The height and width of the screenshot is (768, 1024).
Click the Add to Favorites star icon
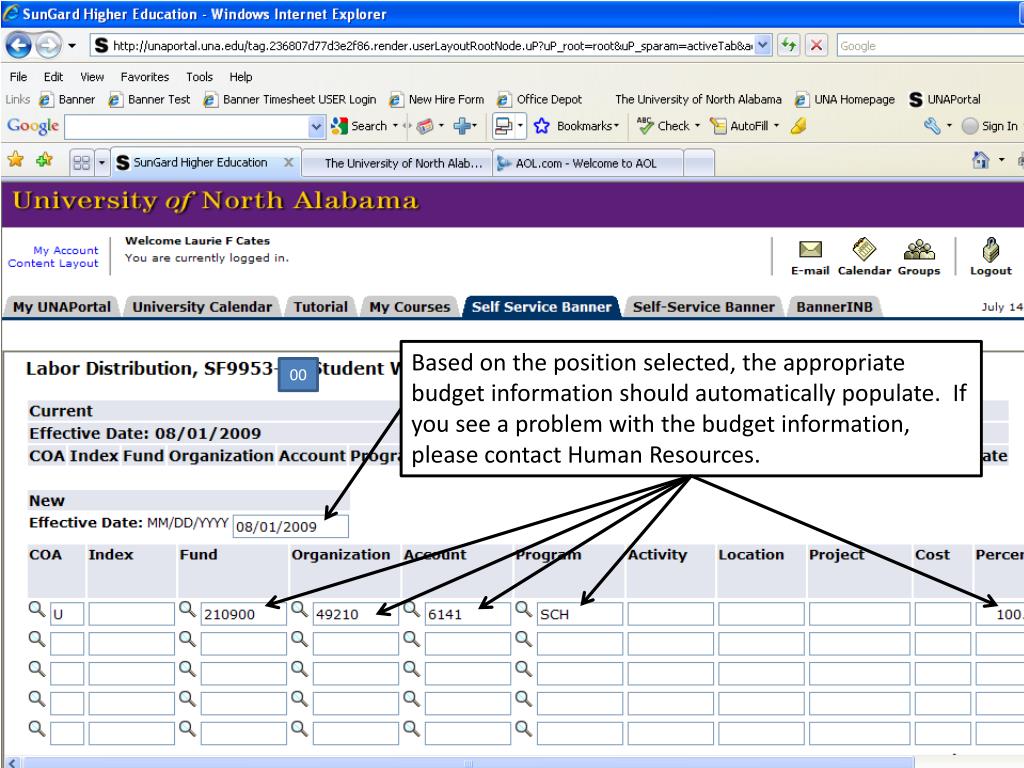(x=44, y=159)
